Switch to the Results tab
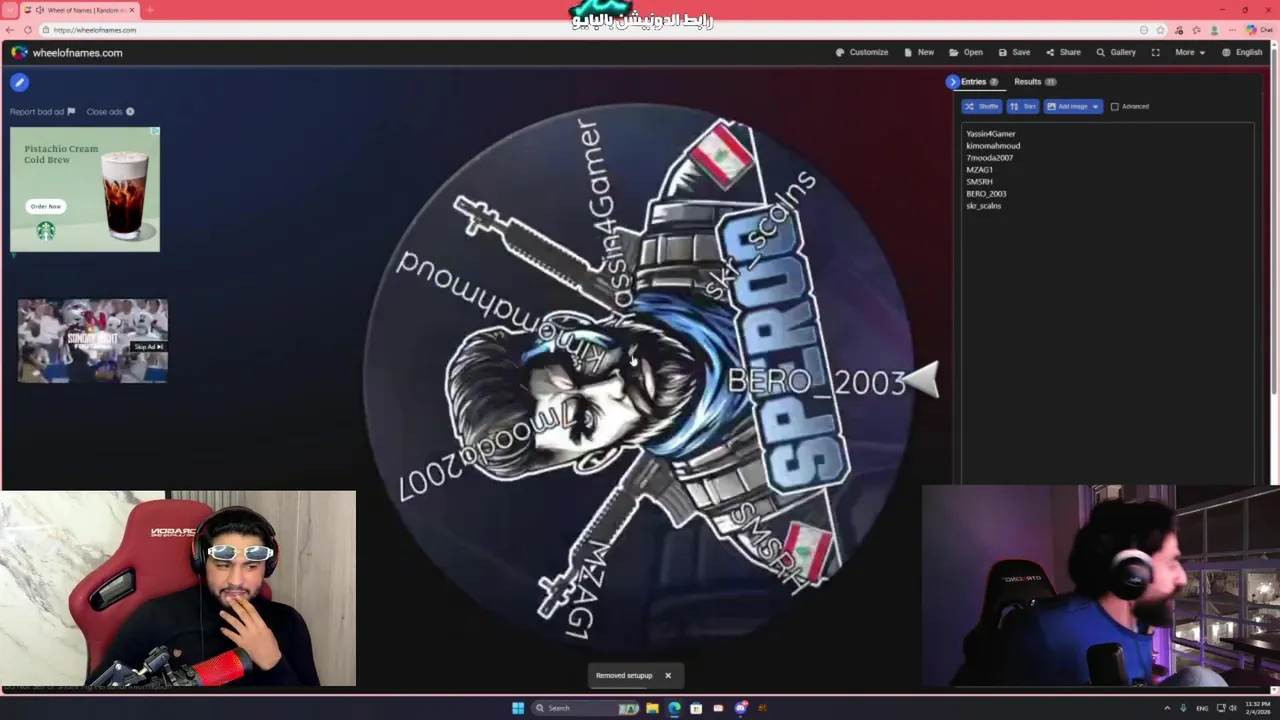The width and height of the screenshot is (1280, 720). [x=1035, y=82]
